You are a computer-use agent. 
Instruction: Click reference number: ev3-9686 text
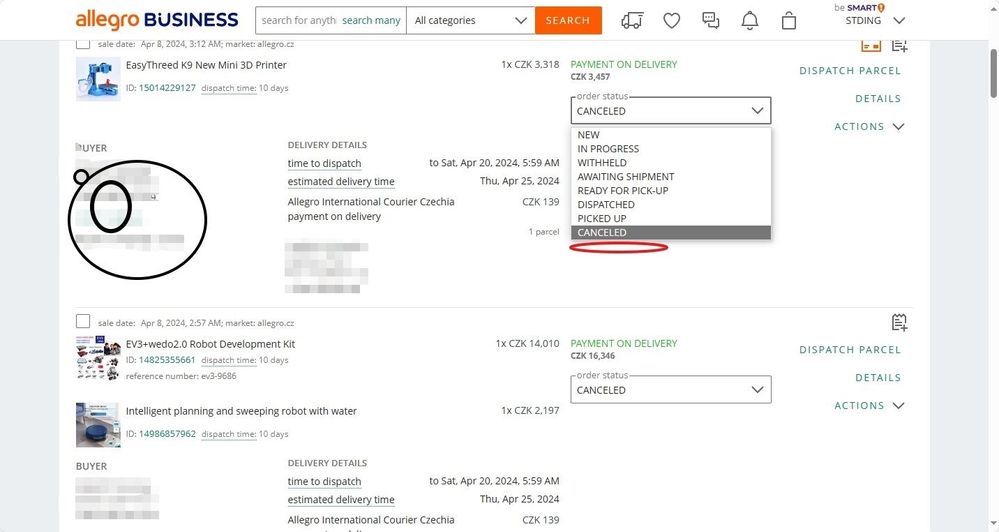(181, 376)
